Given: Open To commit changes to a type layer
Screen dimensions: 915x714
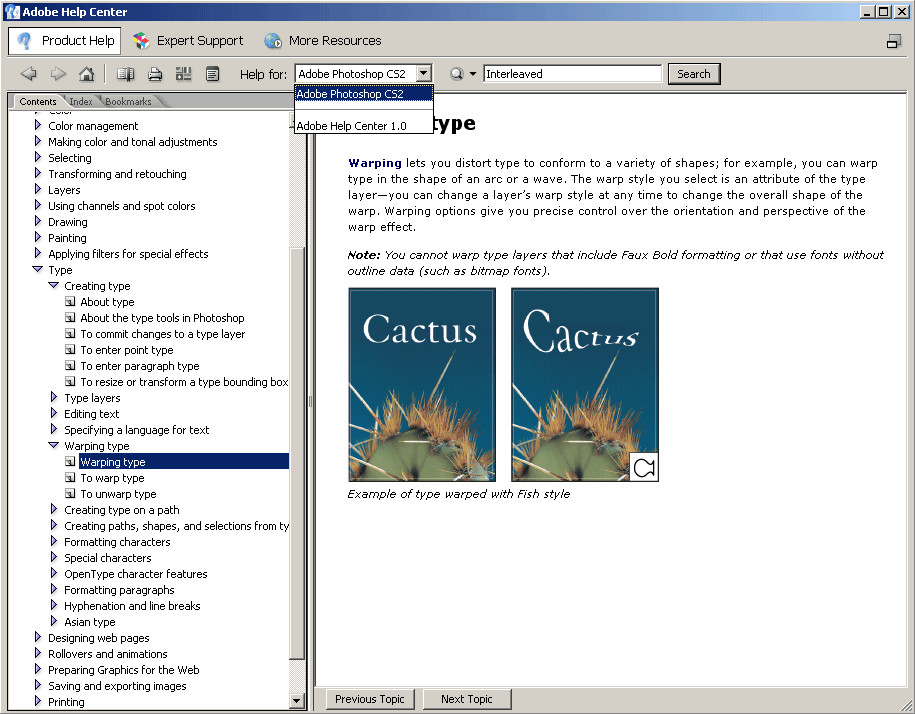Looking at the screenshot, I should [x=163, y=334].
